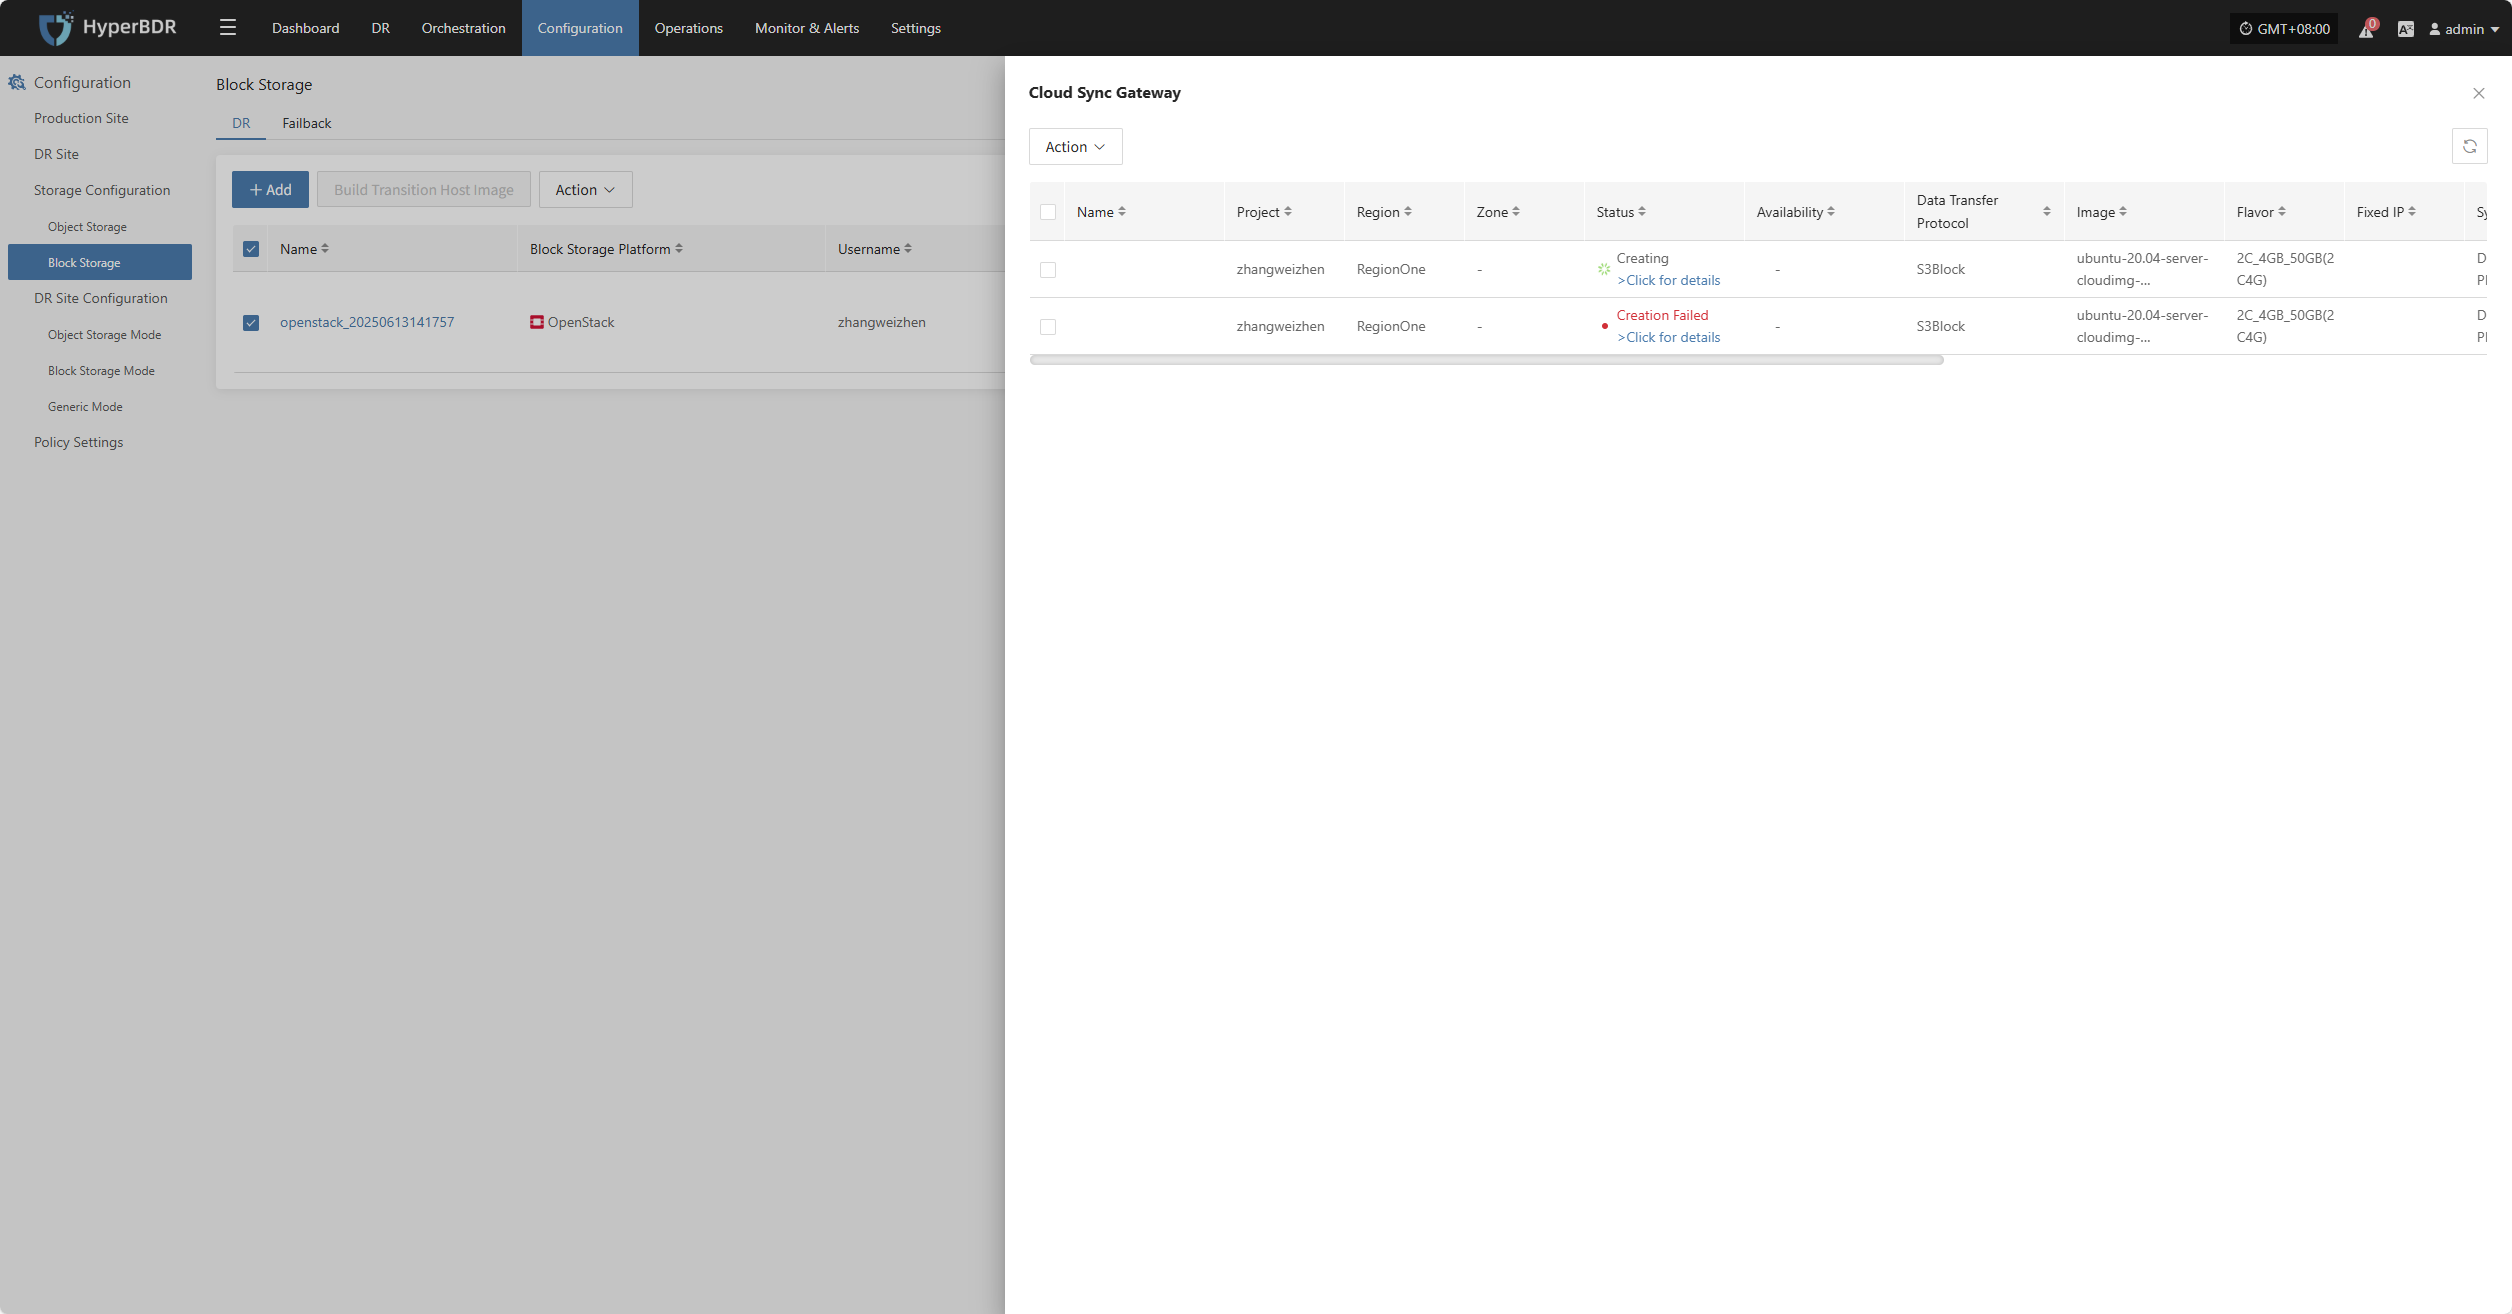Select Block Storage Mode in sidebar

click(x=101, y=371)
